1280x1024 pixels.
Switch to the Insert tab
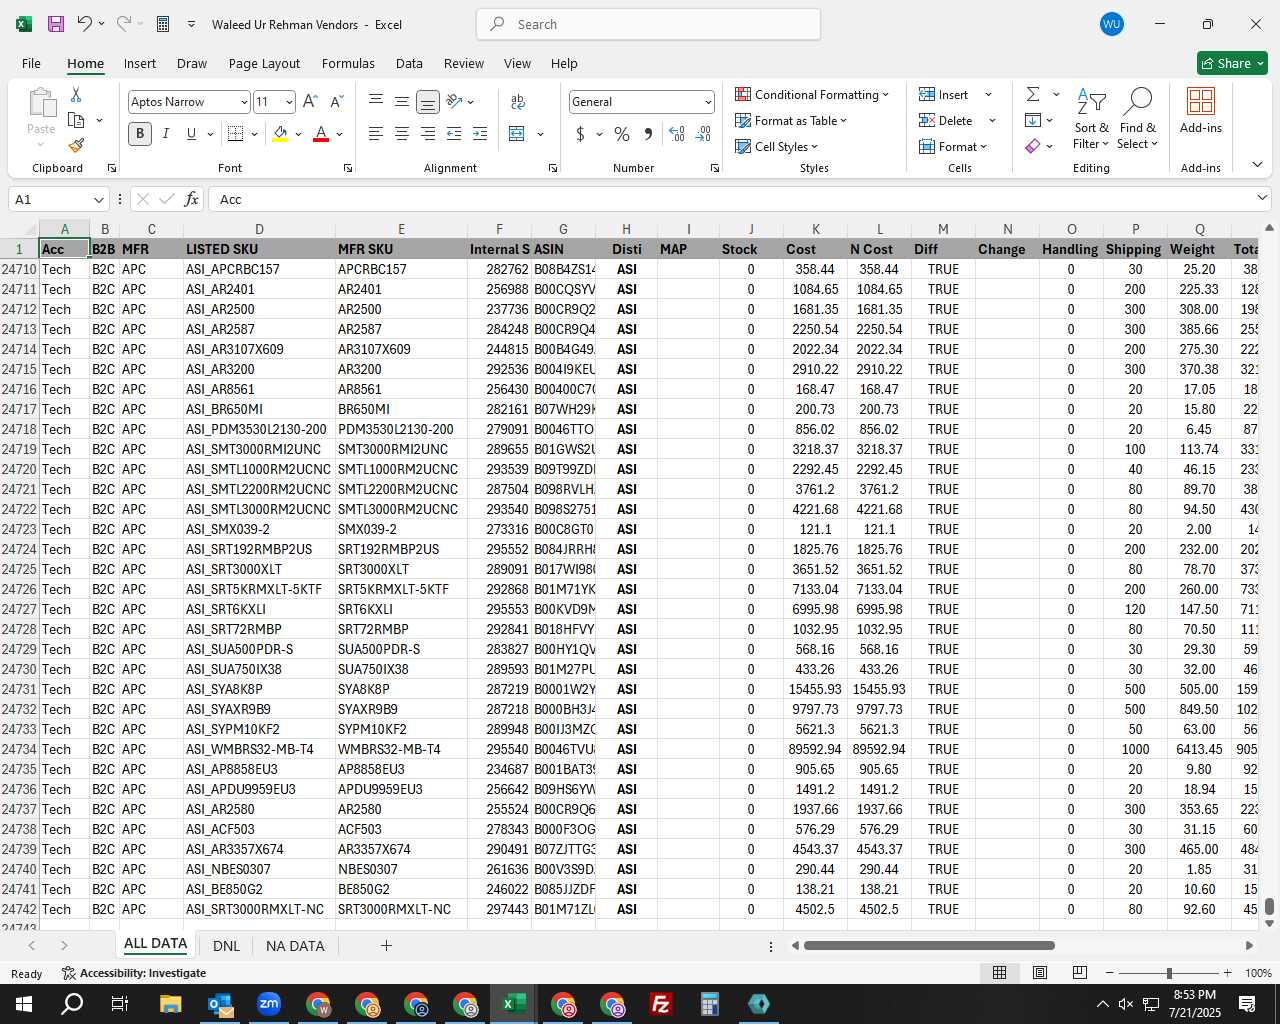[140, 63]
